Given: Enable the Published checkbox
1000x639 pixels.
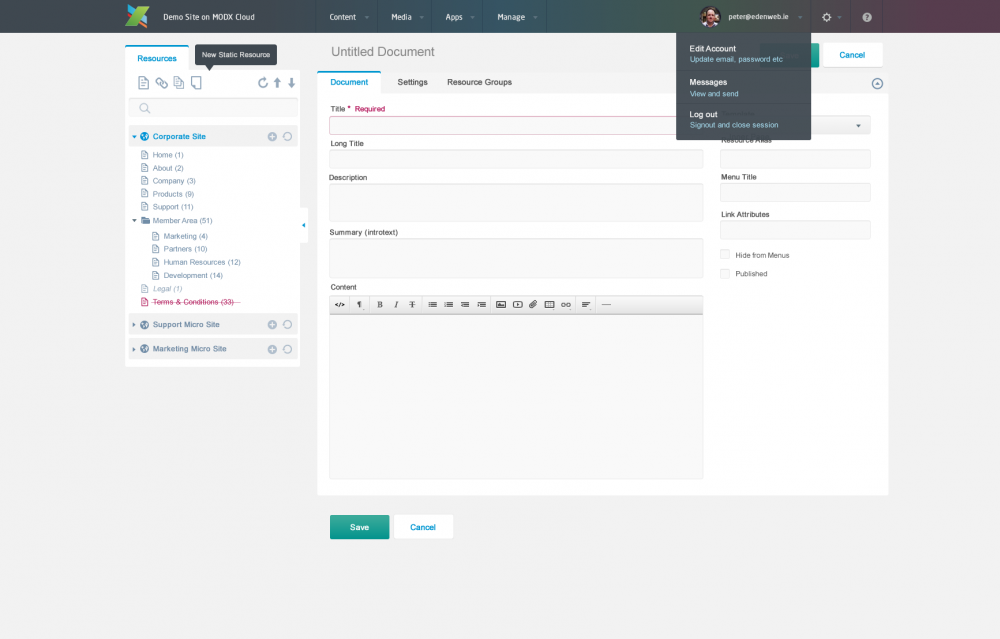Looking at the screenshot, I should (725, 273).
